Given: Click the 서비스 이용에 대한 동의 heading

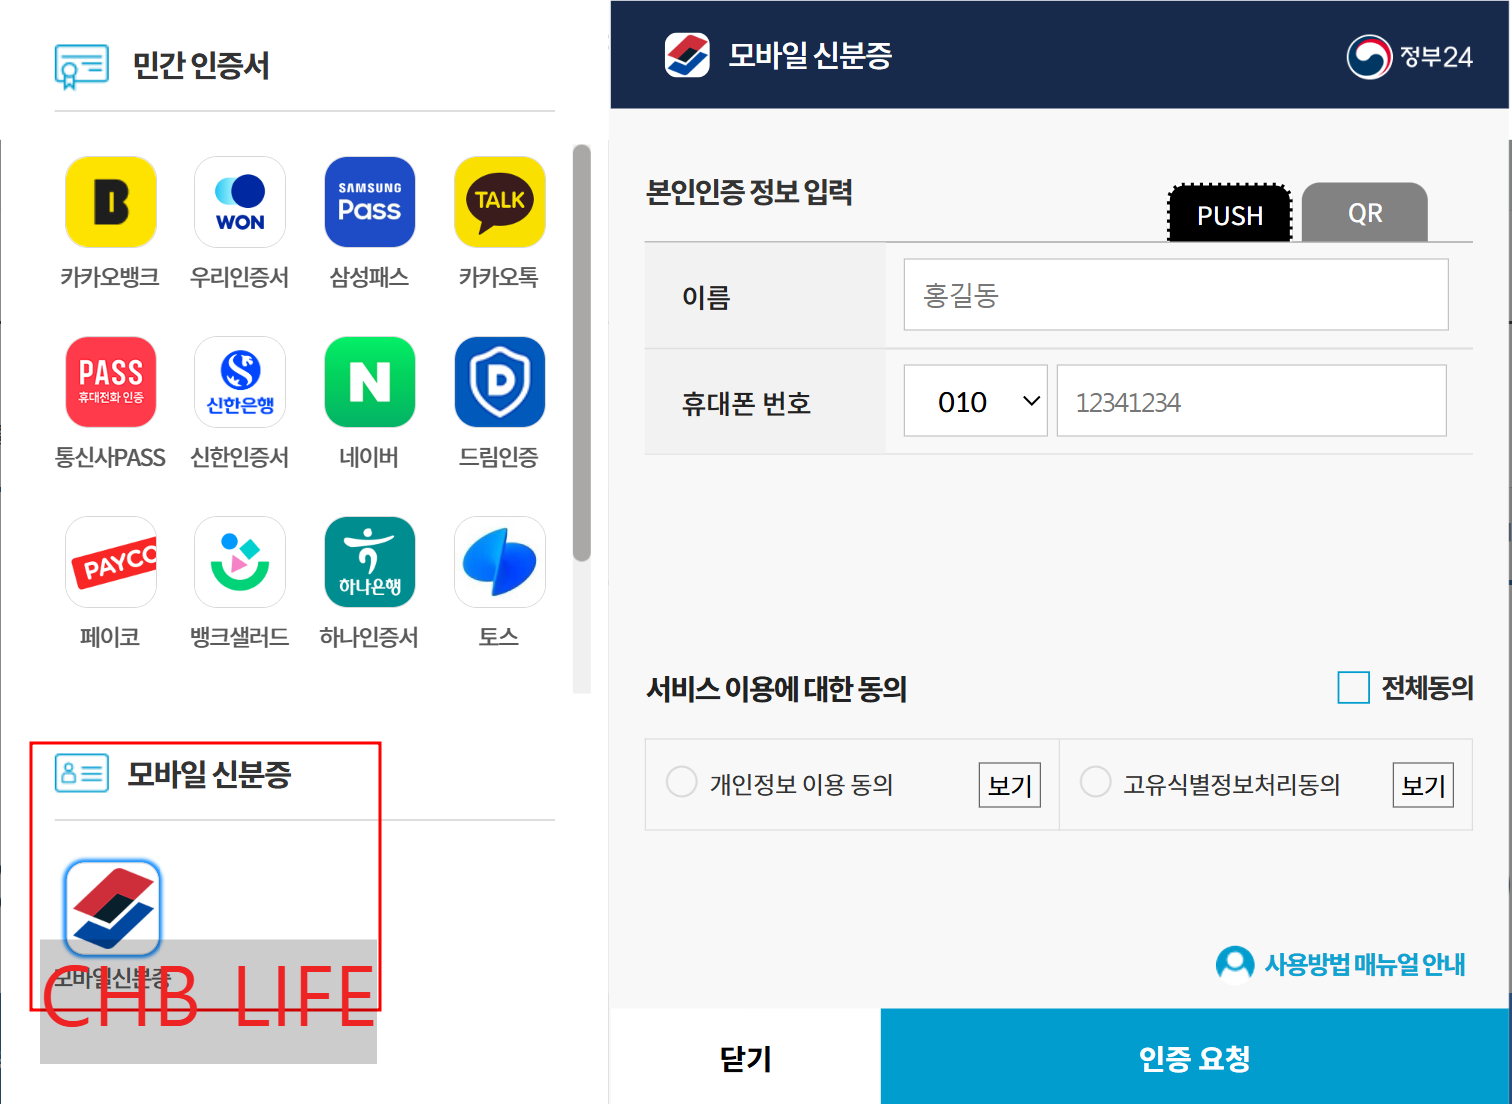Looking at the screenshot, I should click(777, 689).
